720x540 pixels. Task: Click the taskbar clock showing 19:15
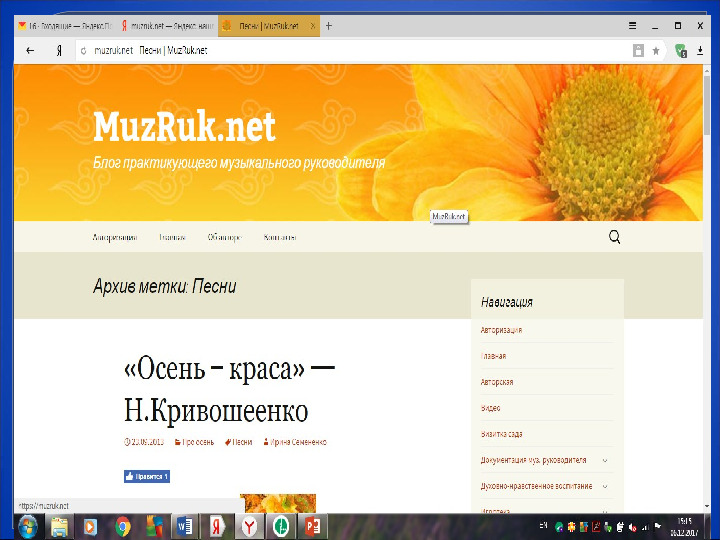click(684, 527)
